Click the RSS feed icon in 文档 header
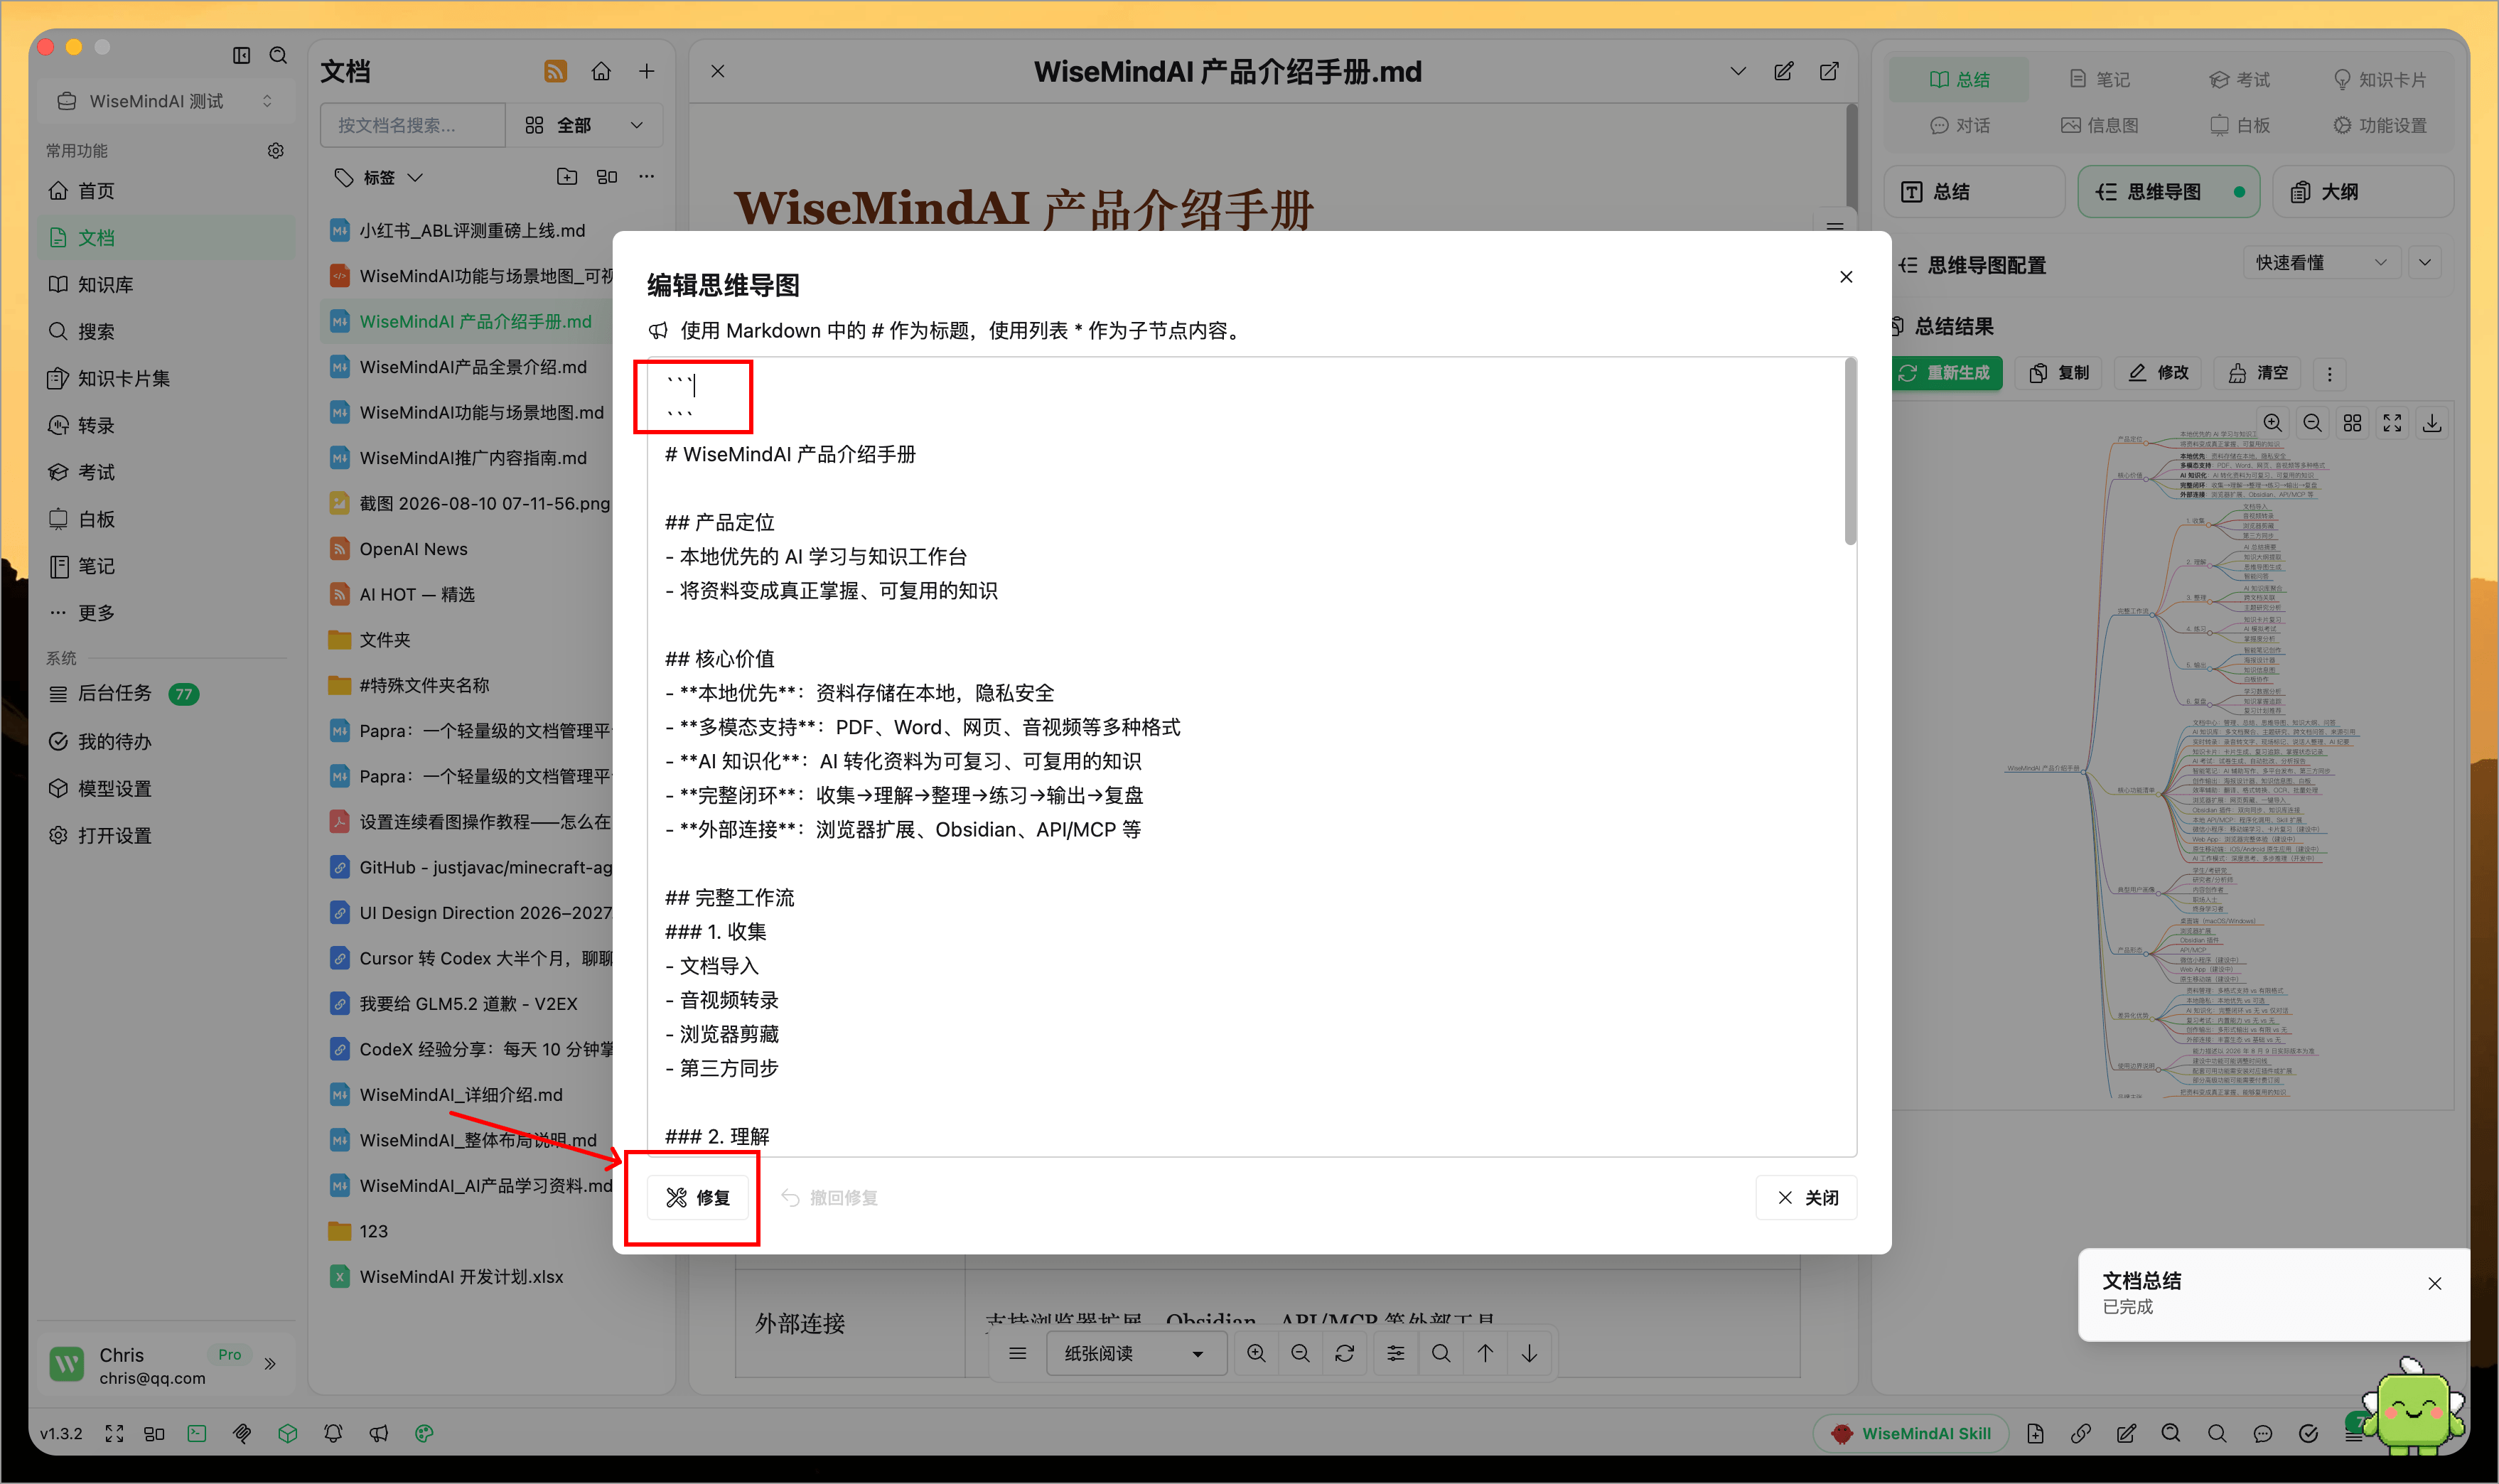 click(x=555, y=71)
